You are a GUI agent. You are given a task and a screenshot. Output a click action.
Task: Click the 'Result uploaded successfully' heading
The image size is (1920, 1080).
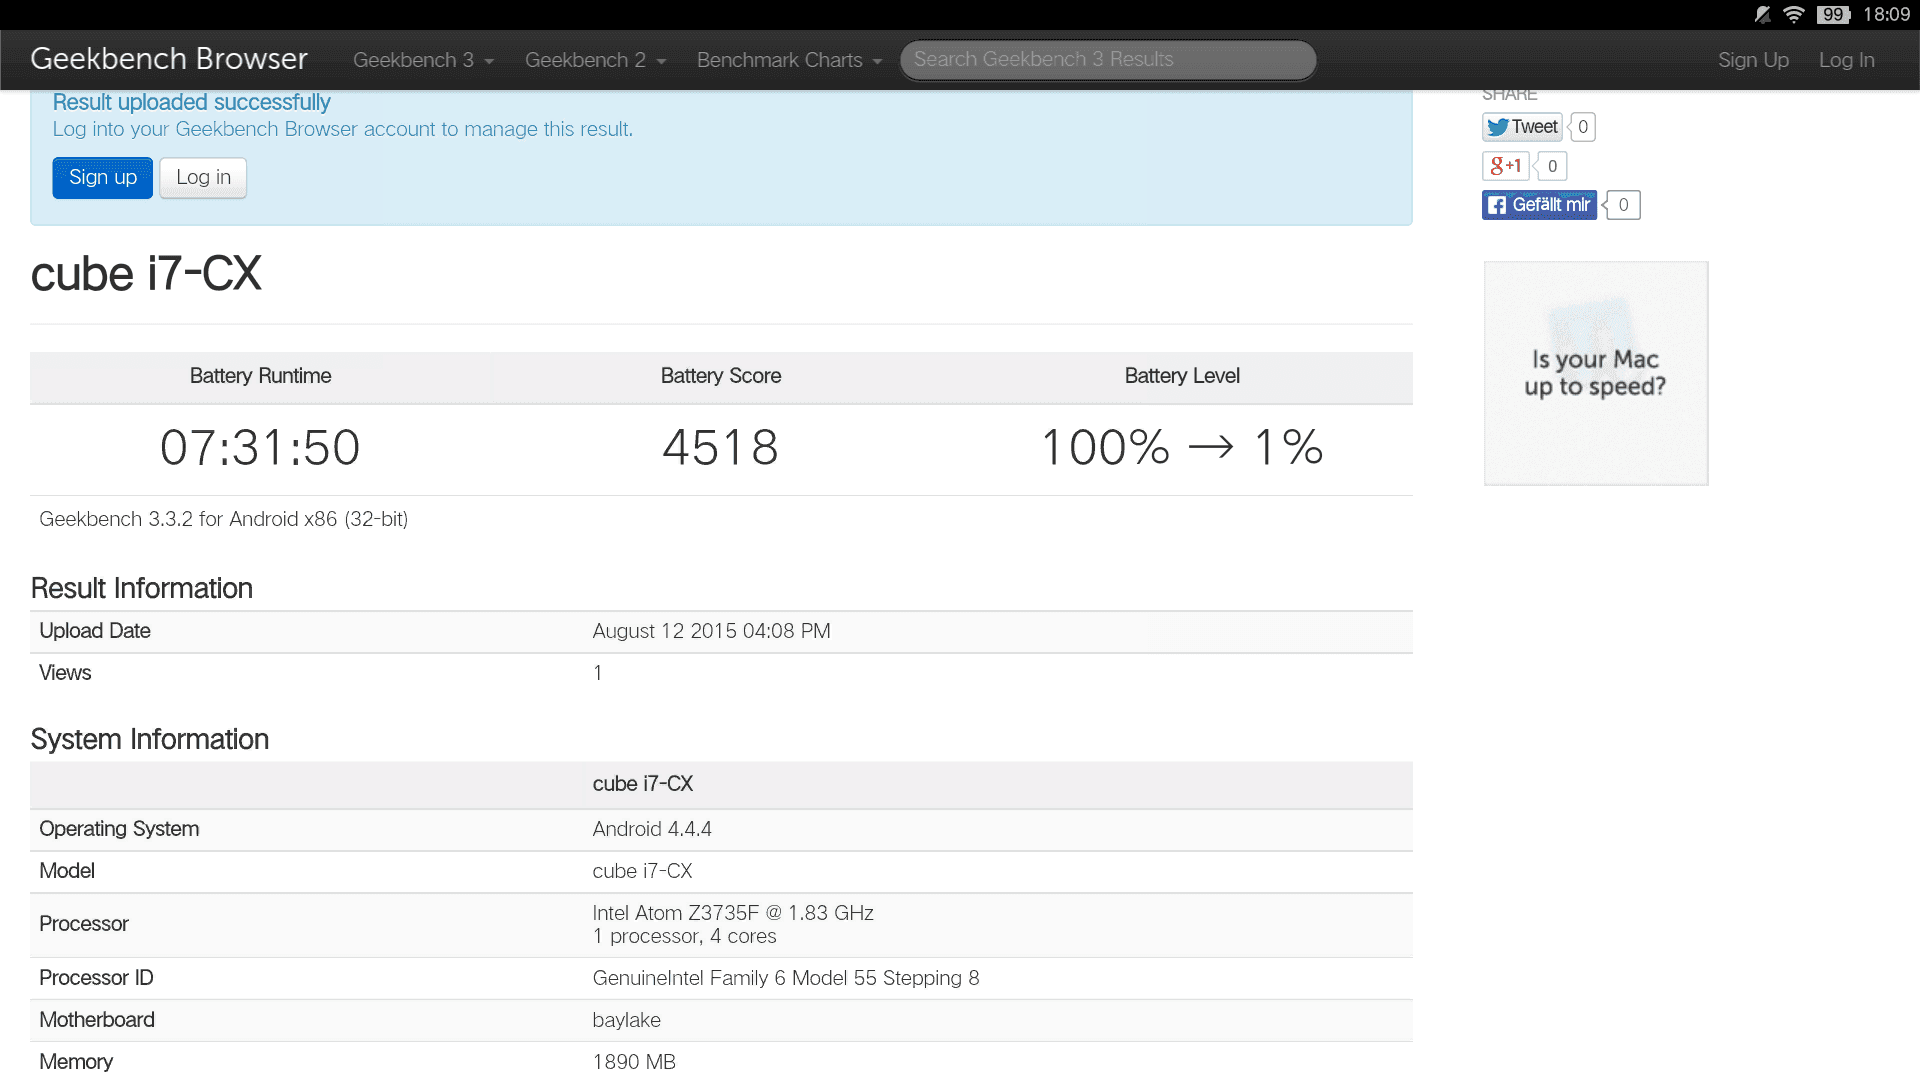(x=191, y=102)
